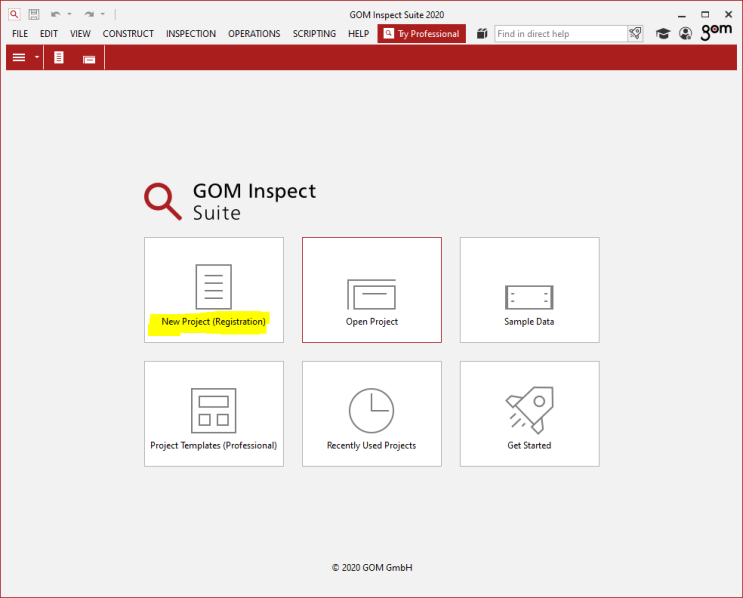Screen dimensions: 743x598
Task: Open the Open Project tile
Action: click(371, 290)
